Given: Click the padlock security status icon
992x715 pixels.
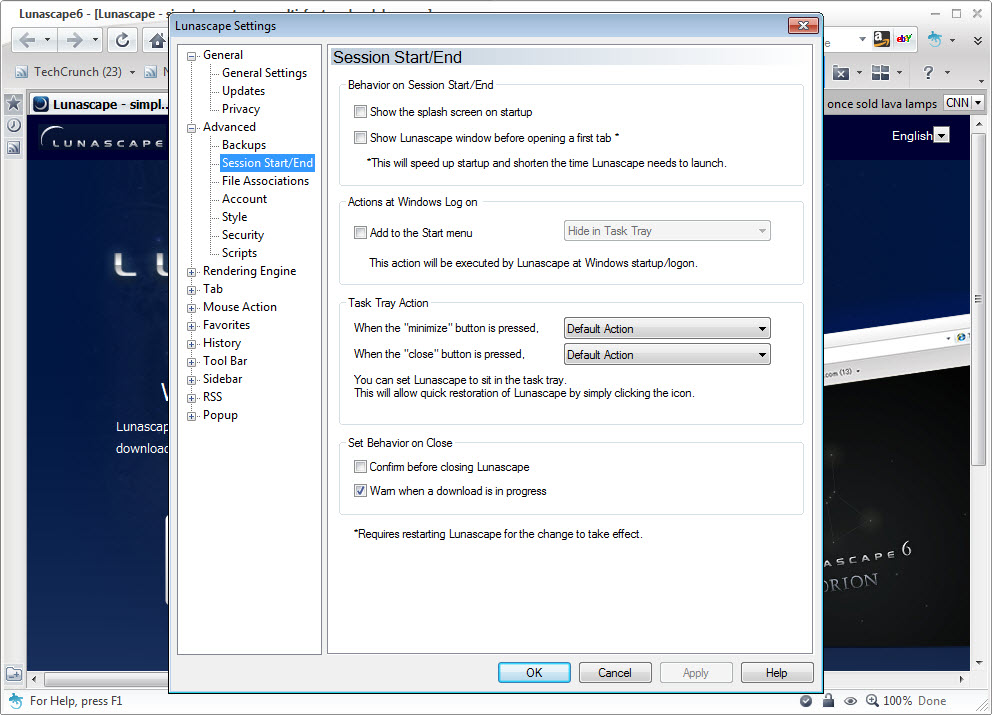Looking at the screenshot, I should tap(828, 700).
